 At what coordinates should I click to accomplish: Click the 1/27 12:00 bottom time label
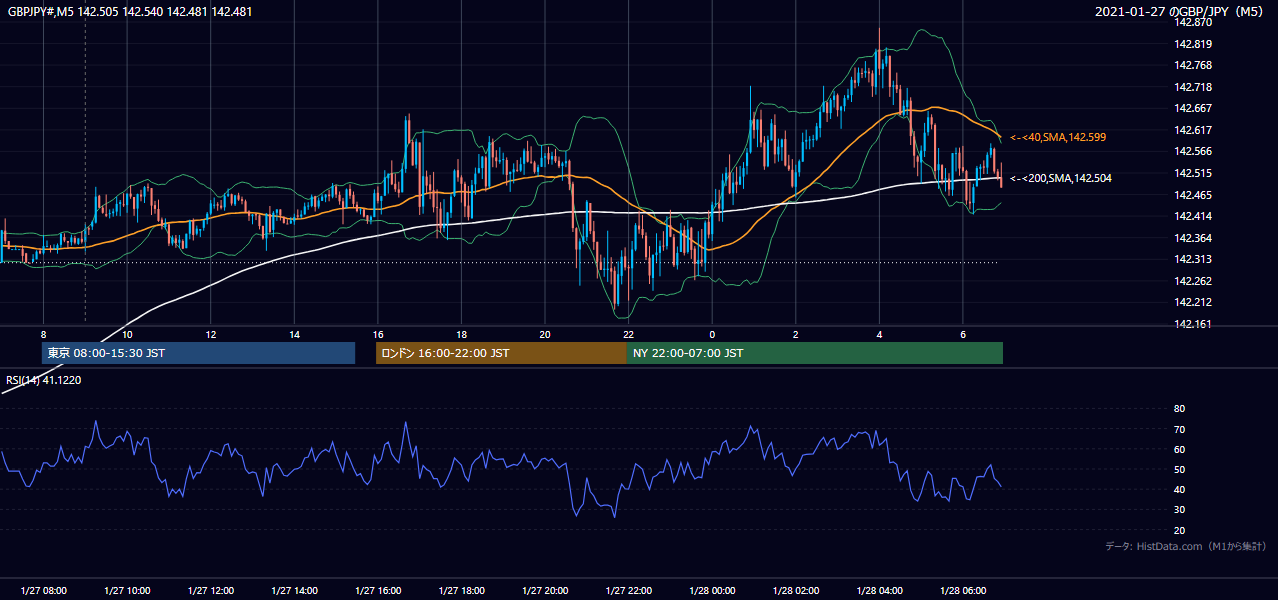[x=211, y=590]
